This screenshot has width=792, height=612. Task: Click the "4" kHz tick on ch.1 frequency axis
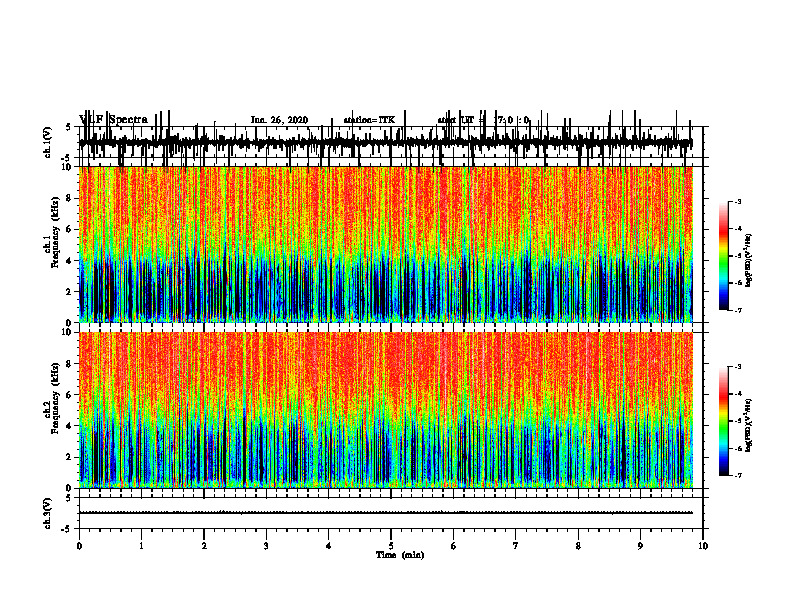(x=69, y=261)
